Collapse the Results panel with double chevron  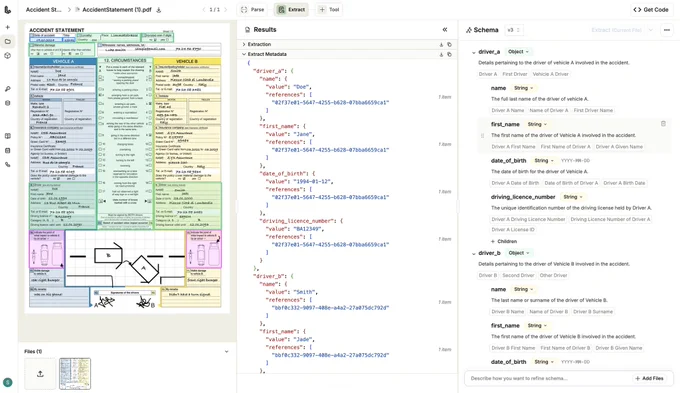tap(445, 29)
